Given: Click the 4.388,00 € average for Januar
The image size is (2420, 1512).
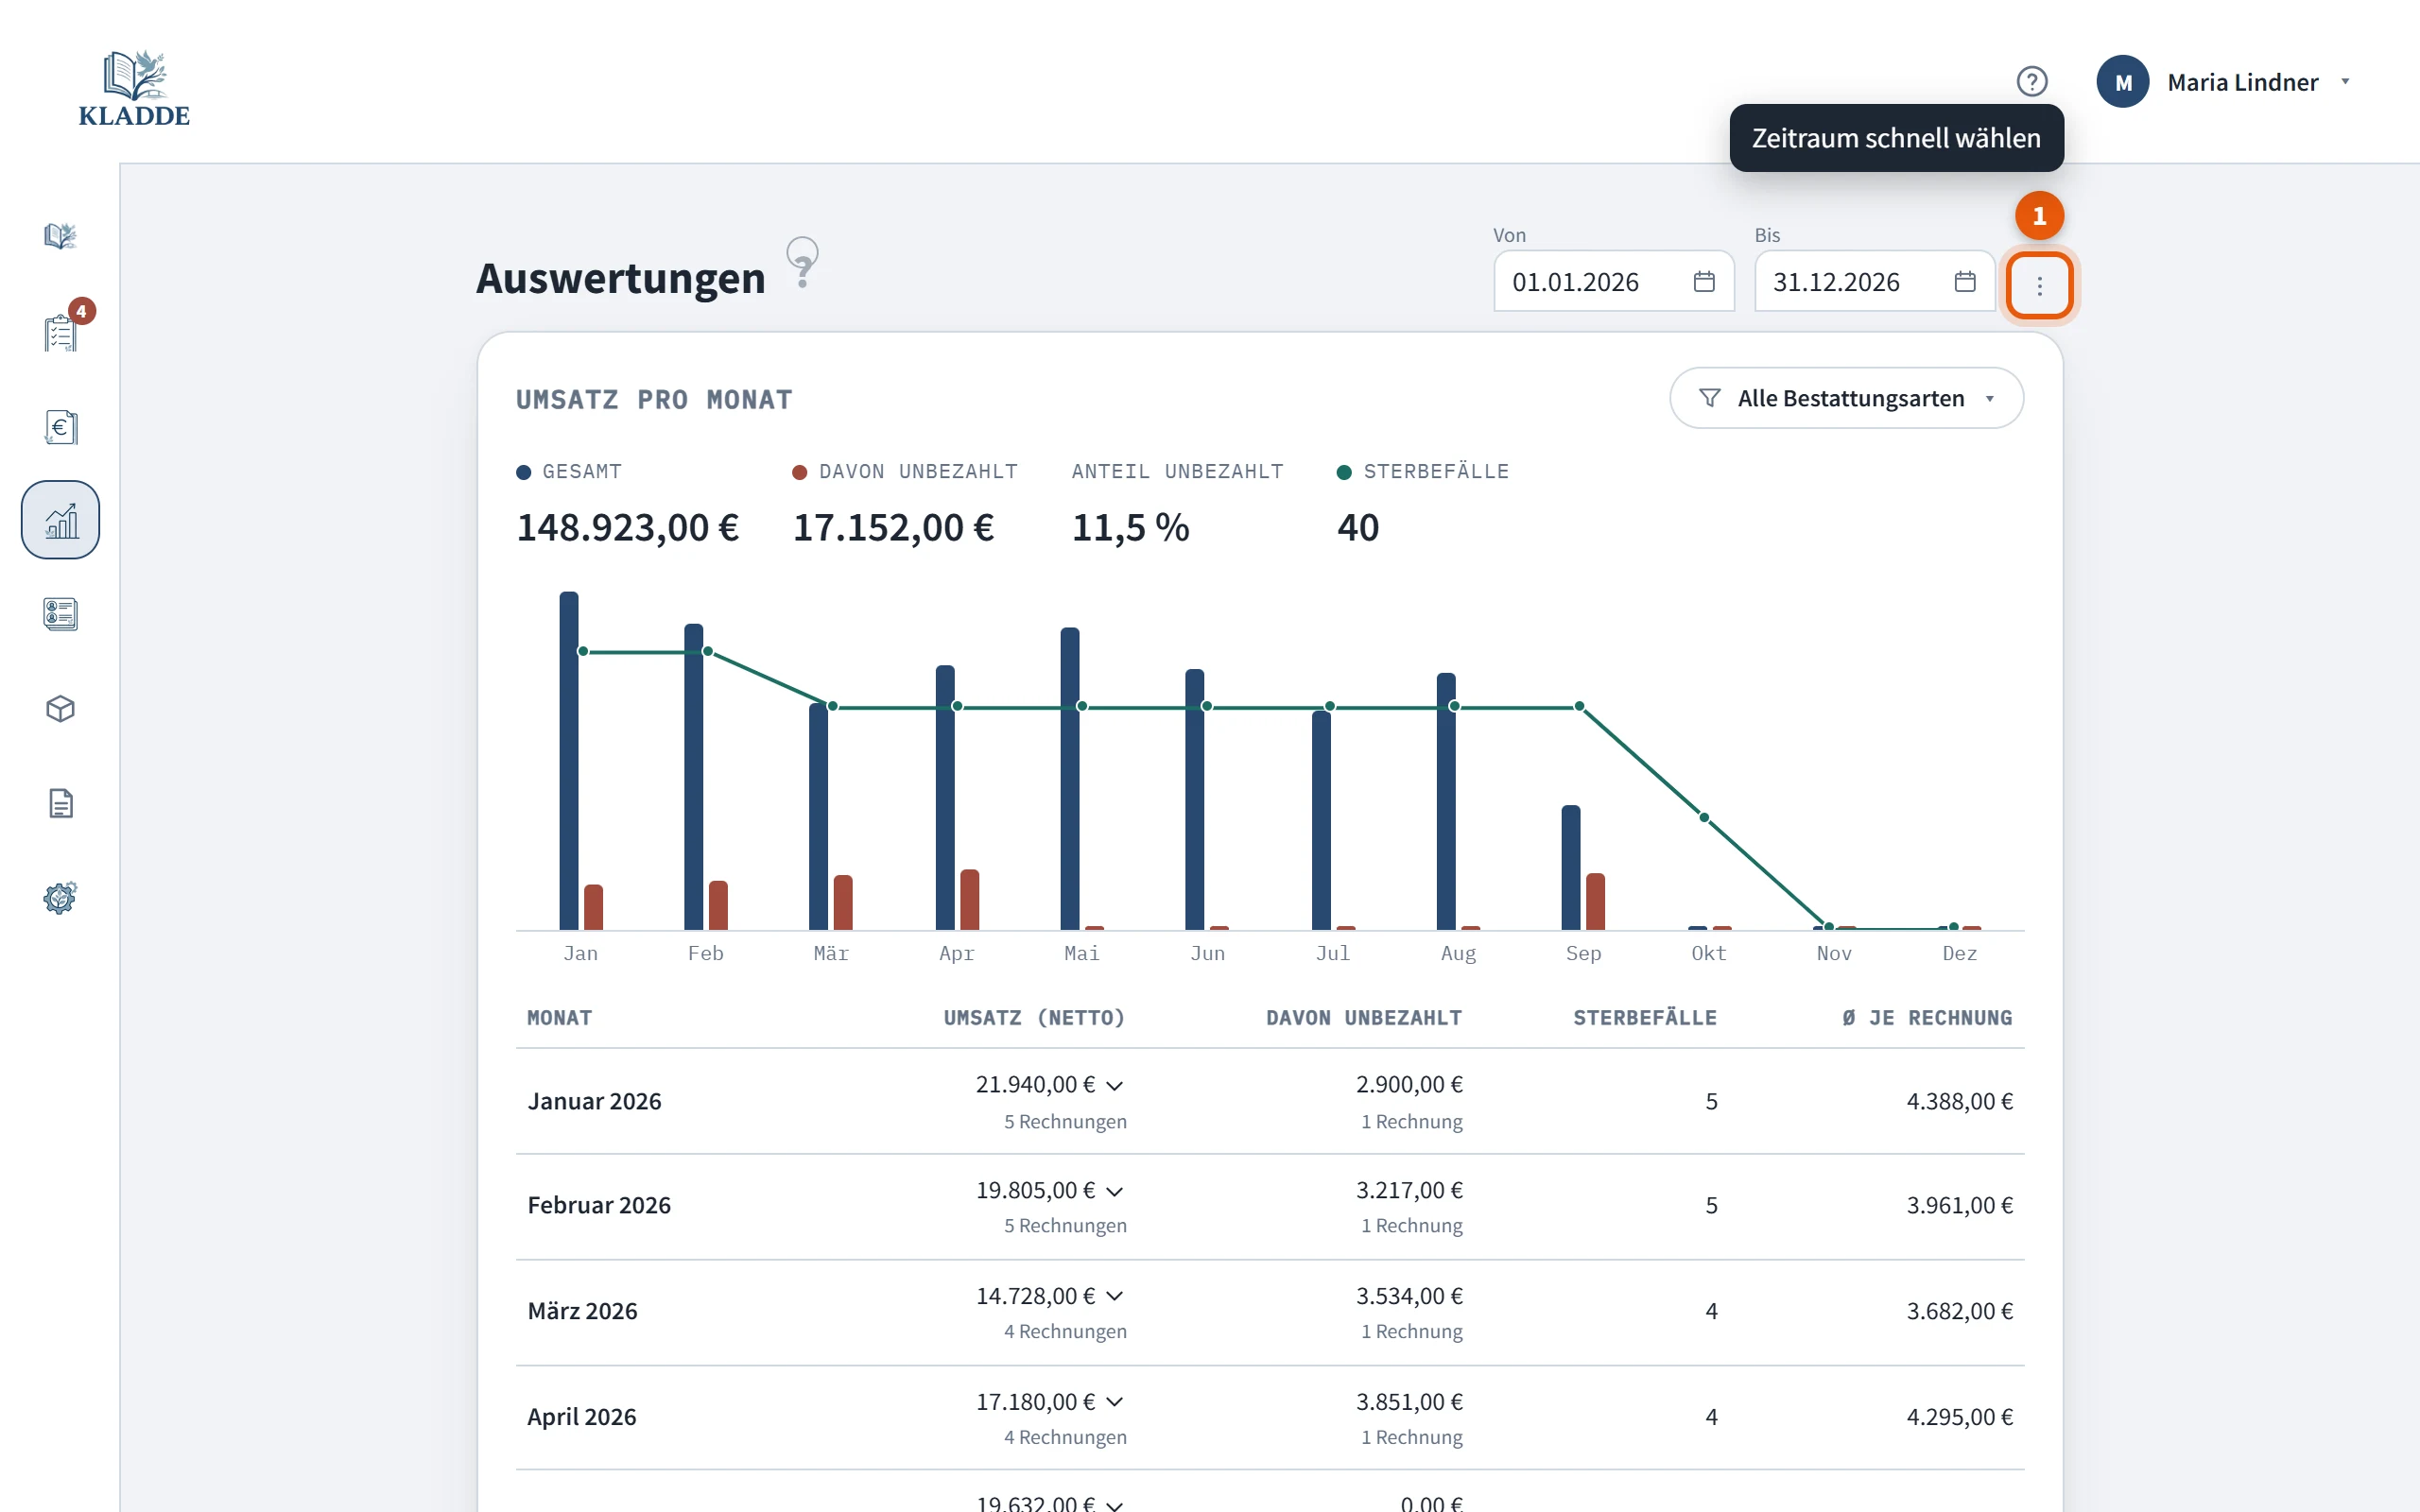Looking at the screenshot, I should tap(1959, 1101).
